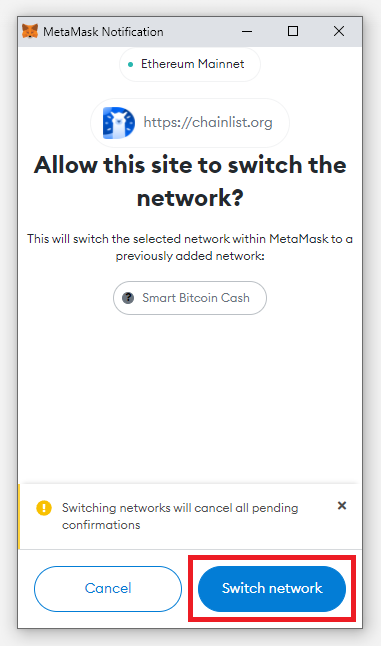Click the 'Switching networks will cancel' warning text
The height and width of the screenshot is (646, 381).
(180, 516)
